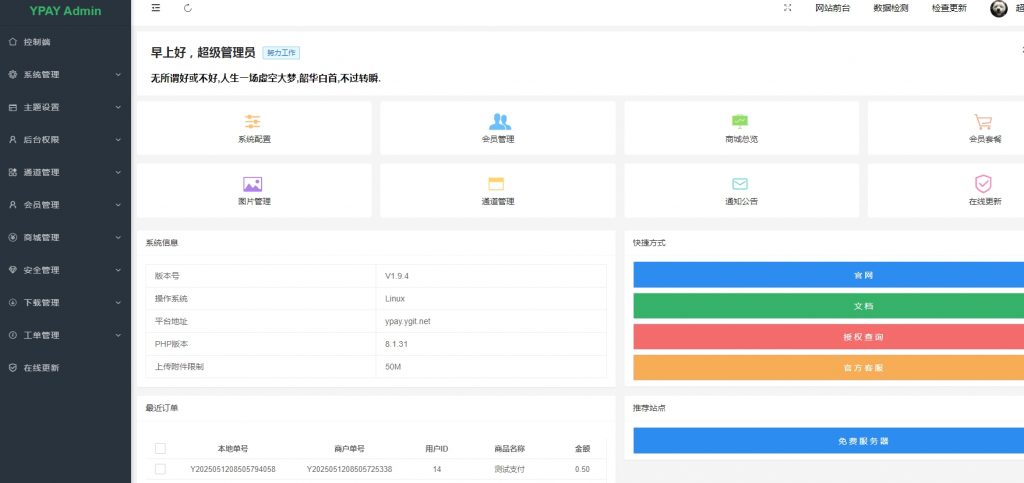Expand the 工单管理 chevron
This screenshot has height=483, width=1024.
[118, 335]
